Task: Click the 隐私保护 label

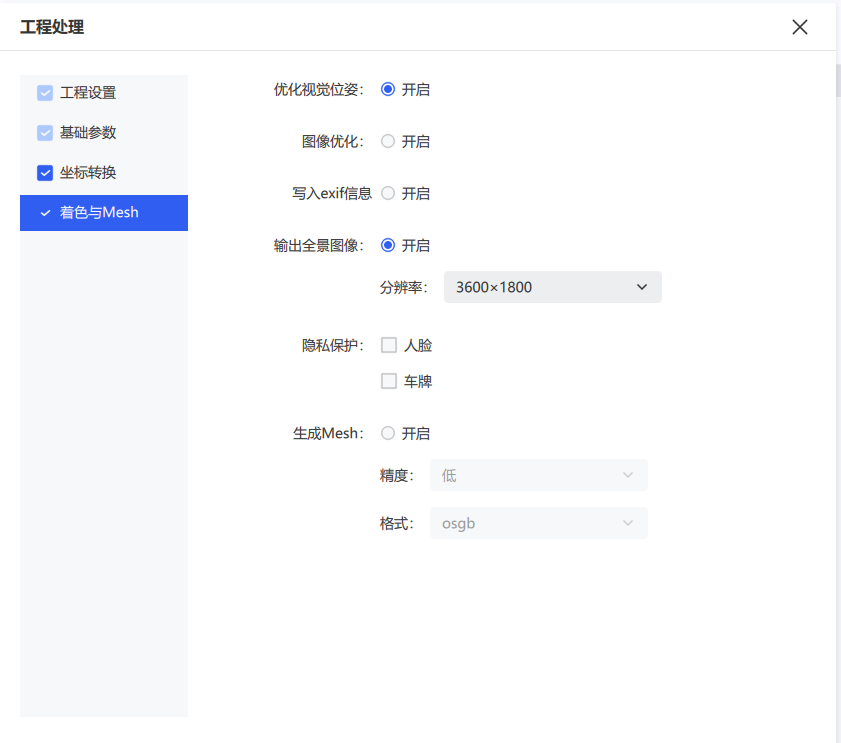Action: [333, 345]
